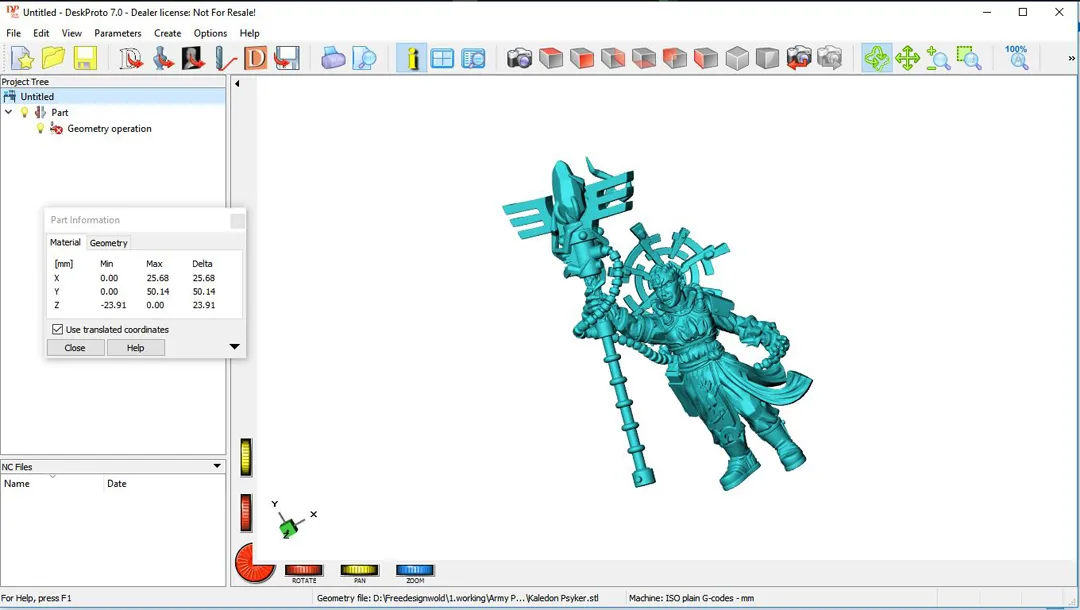Click the Machine ISO plain G-codes status text

(x=691, y=598)
